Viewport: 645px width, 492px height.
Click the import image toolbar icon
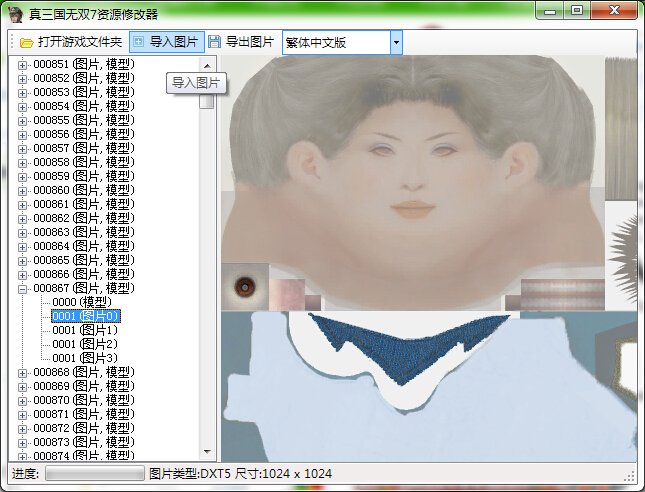(x=139, y=42)
